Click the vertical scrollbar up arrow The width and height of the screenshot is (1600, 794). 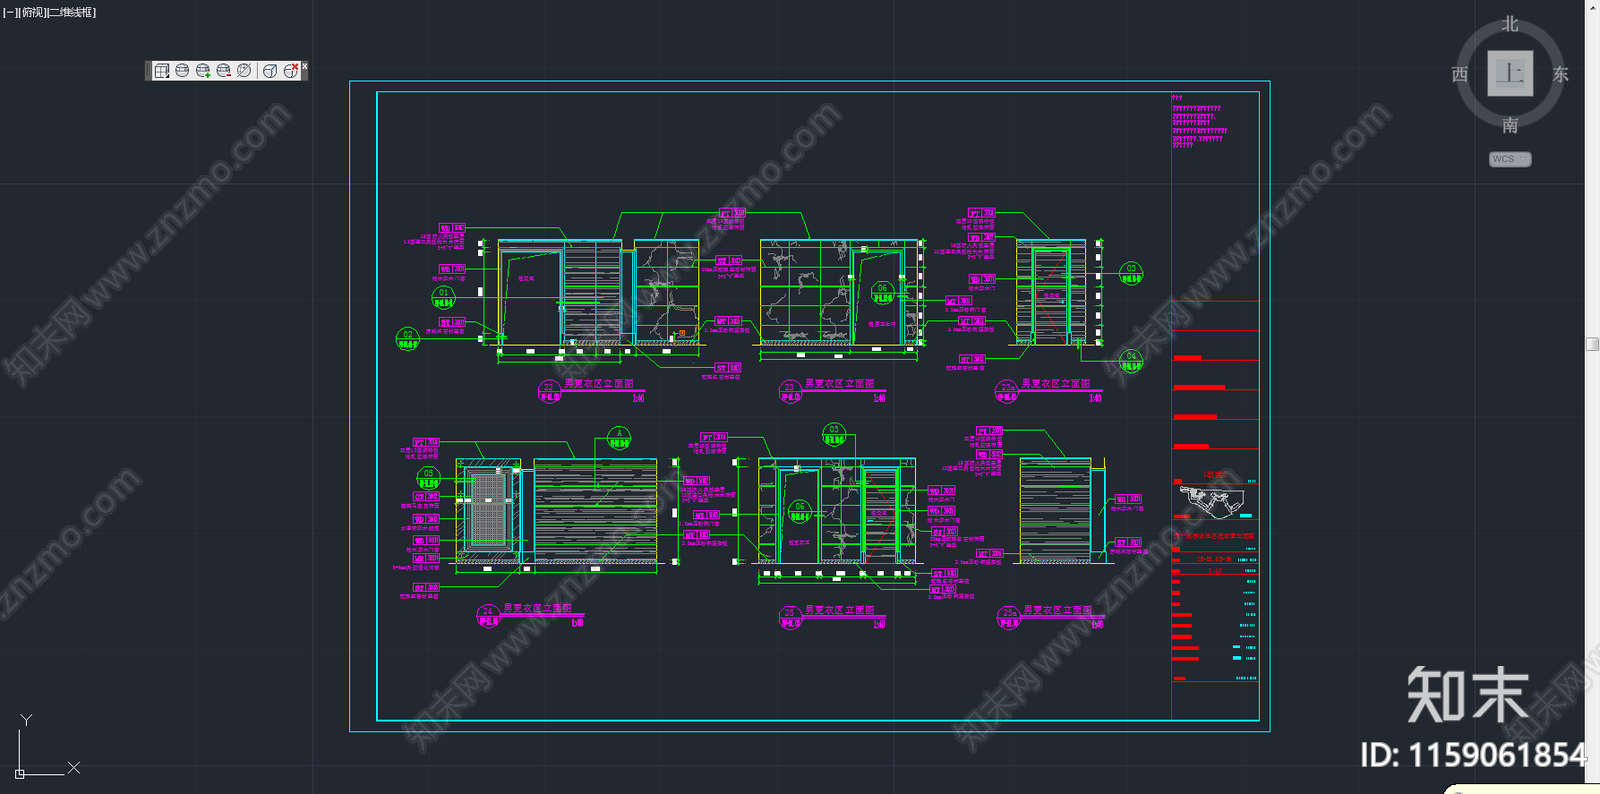[x=1593, y=7]
